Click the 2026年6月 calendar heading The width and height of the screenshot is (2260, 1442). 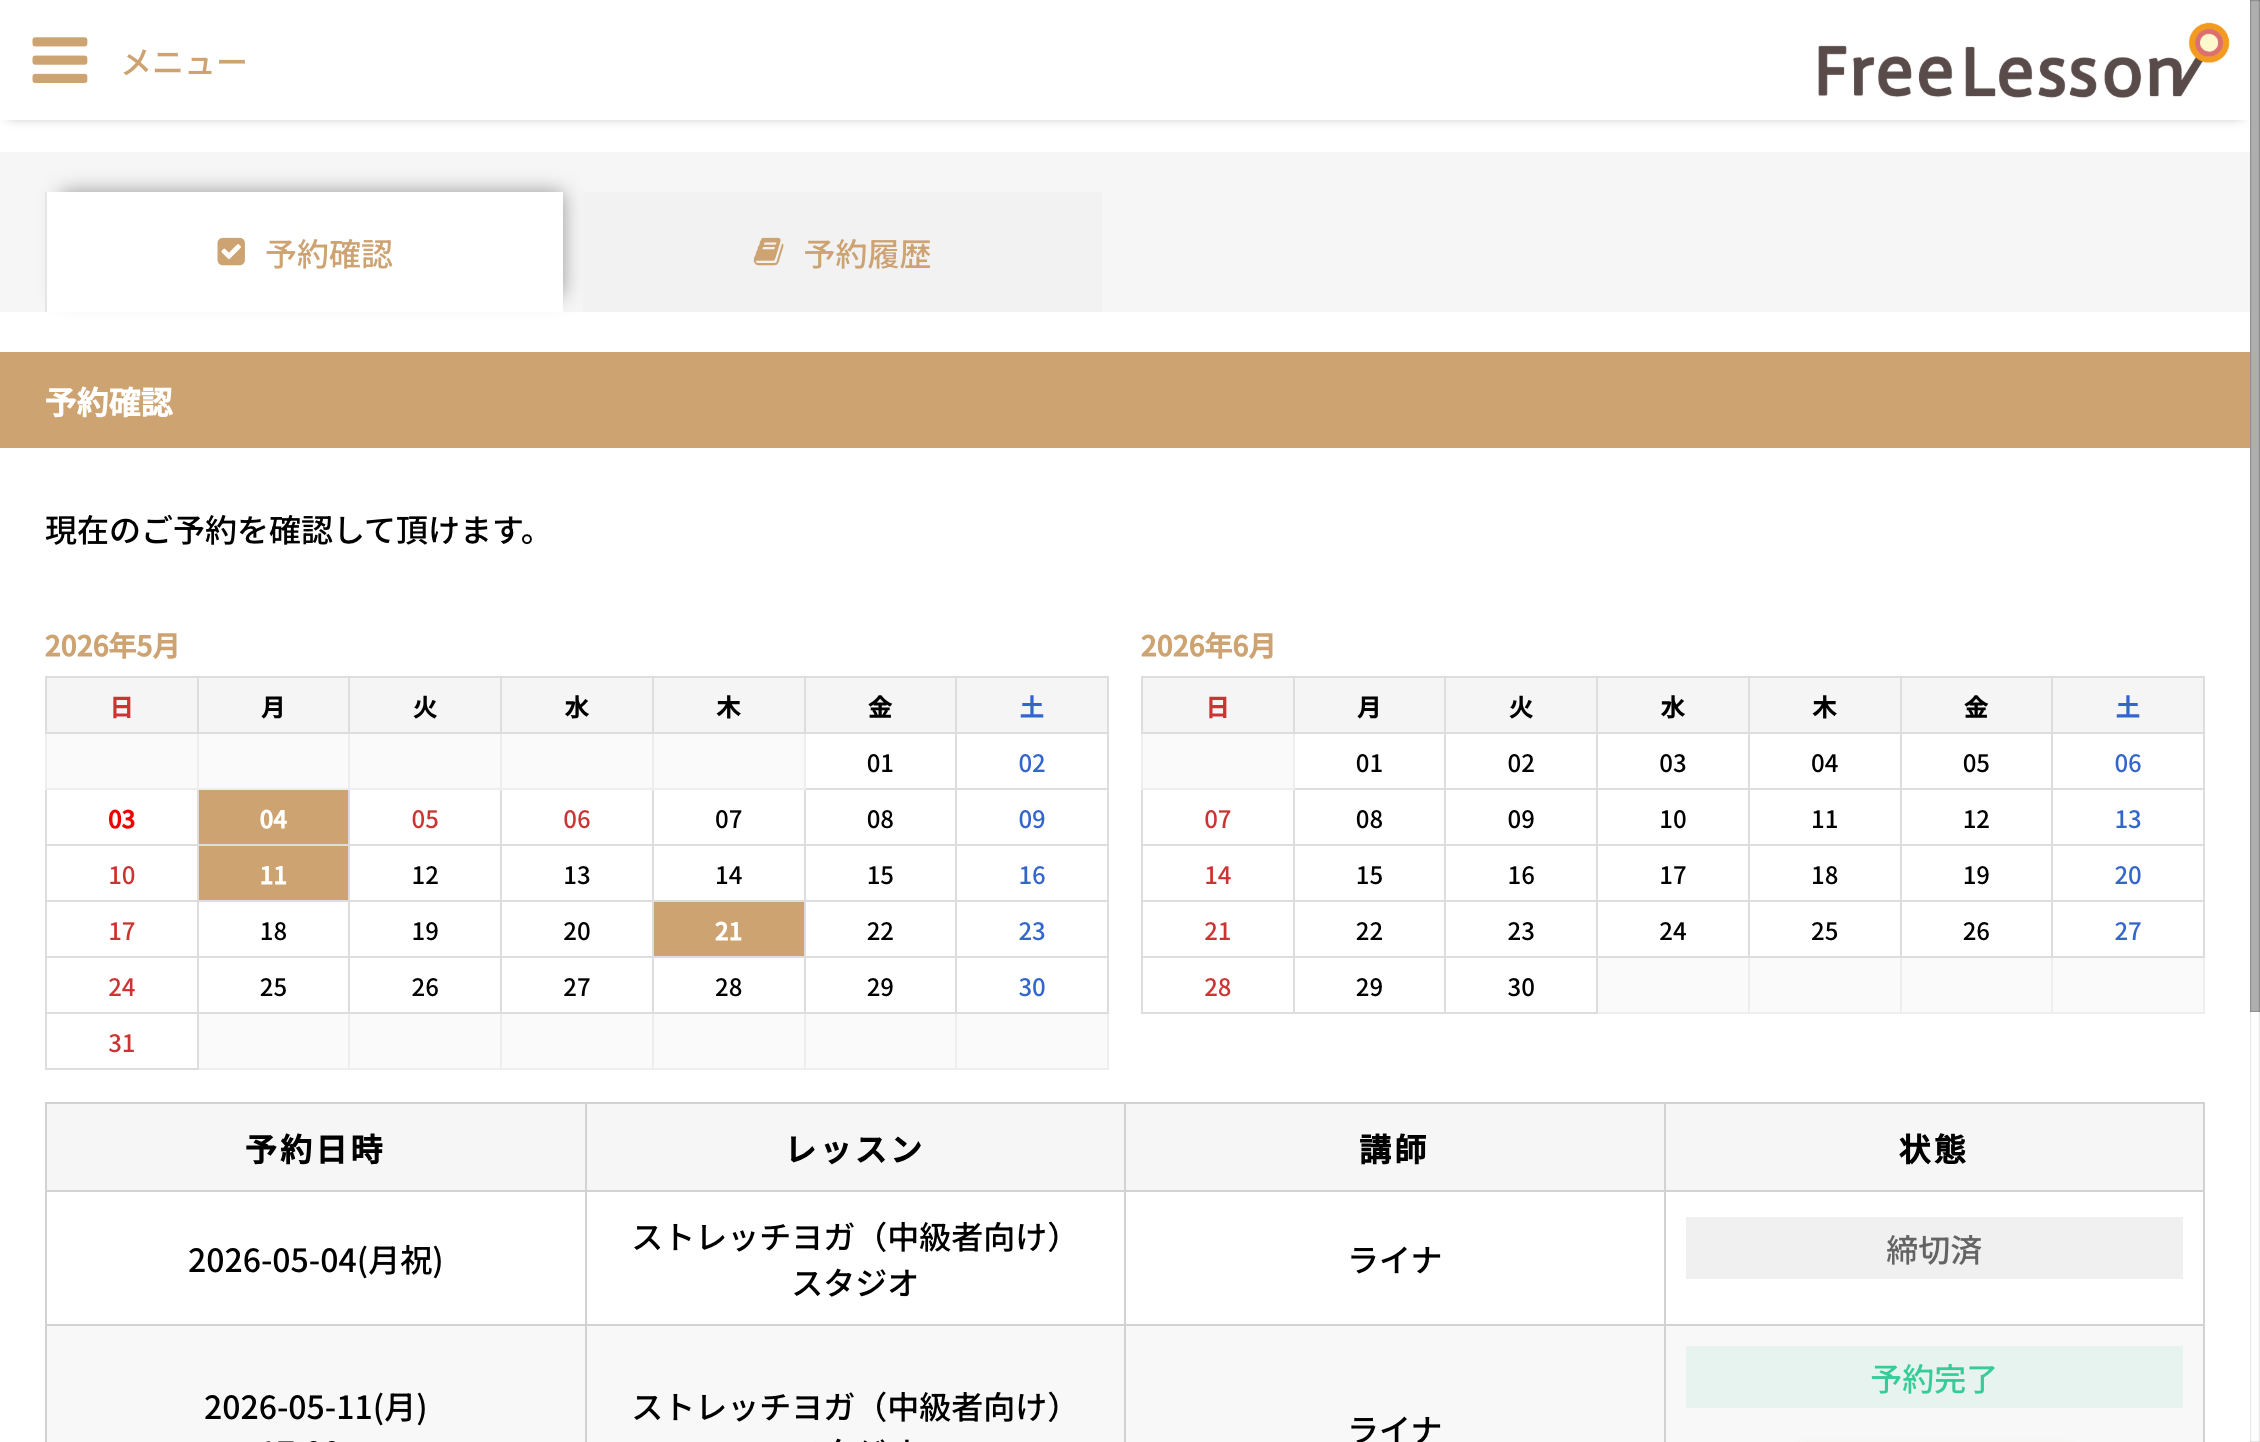tap(1208, 646)
